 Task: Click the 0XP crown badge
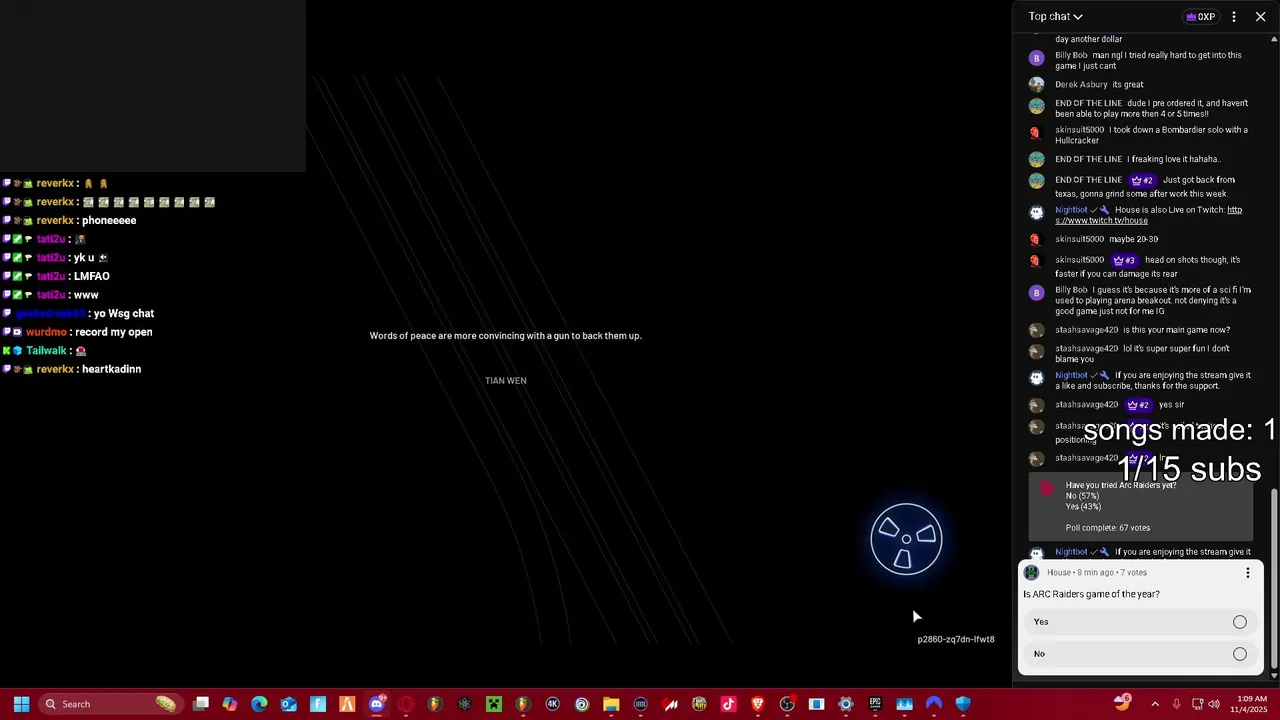[x=1200, y=16]
